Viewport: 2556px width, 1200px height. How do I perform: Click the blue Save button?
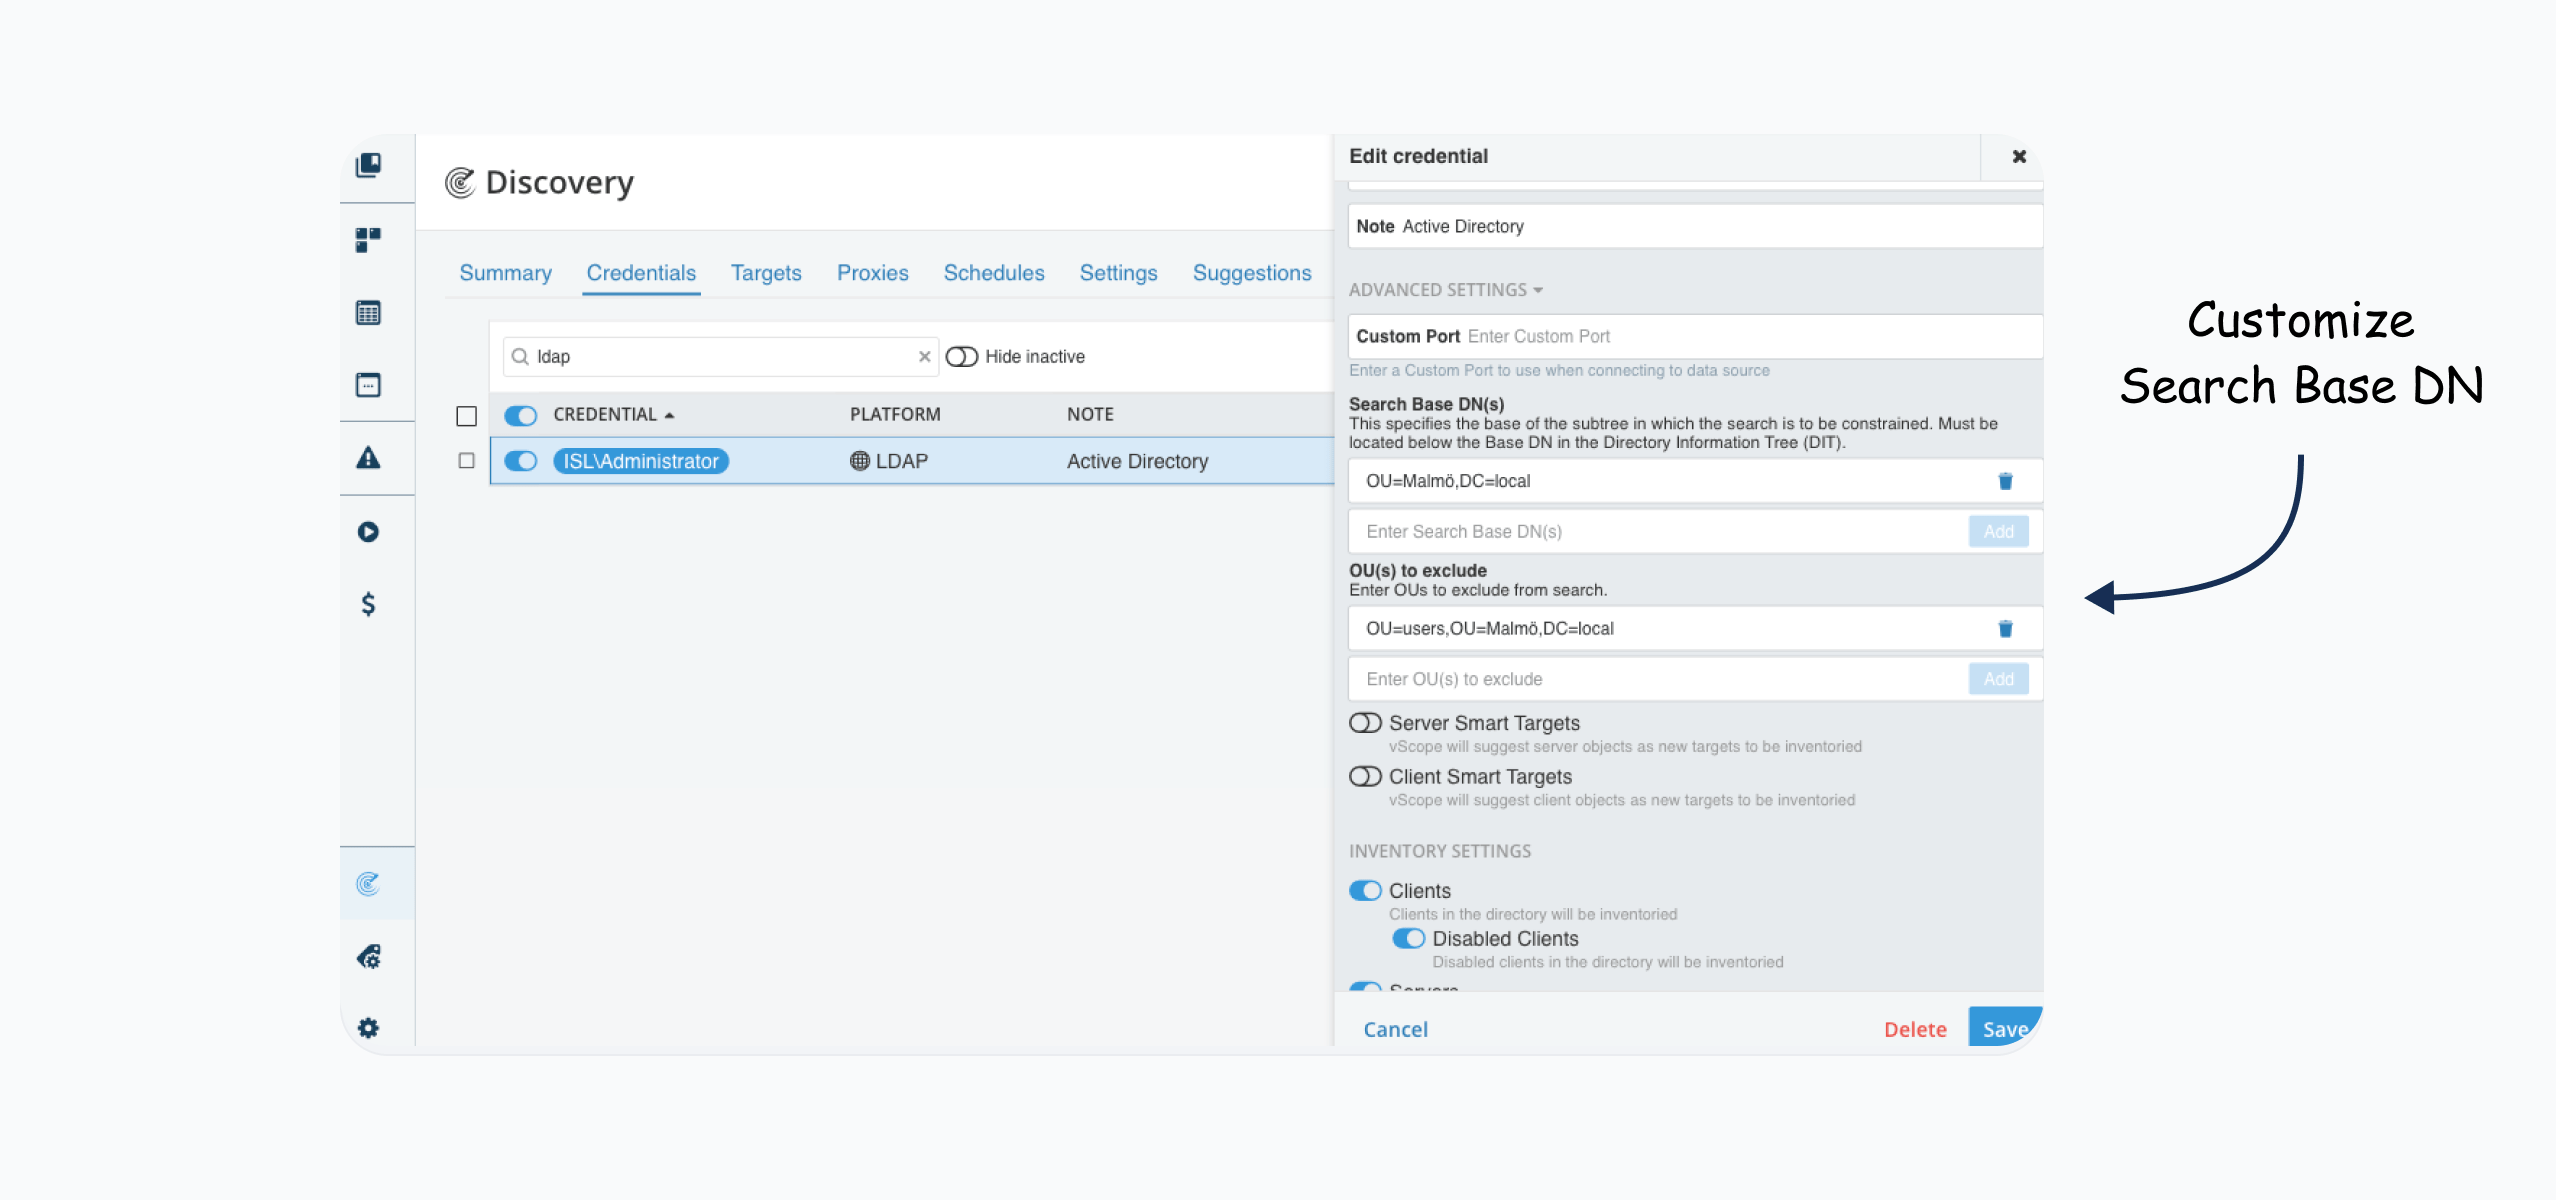pyautogui.click(x=2005, y=1028)
